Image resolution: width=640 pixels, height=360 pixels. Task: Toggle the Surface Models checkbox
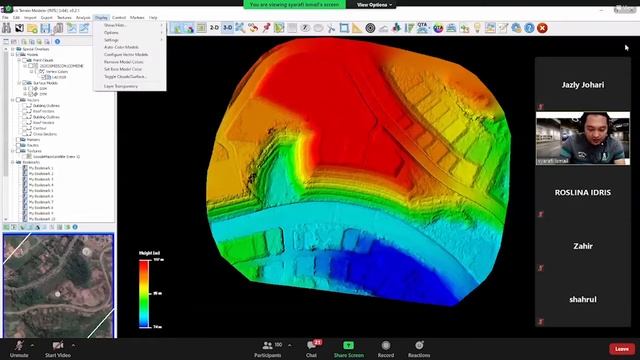tap(24, 83)
